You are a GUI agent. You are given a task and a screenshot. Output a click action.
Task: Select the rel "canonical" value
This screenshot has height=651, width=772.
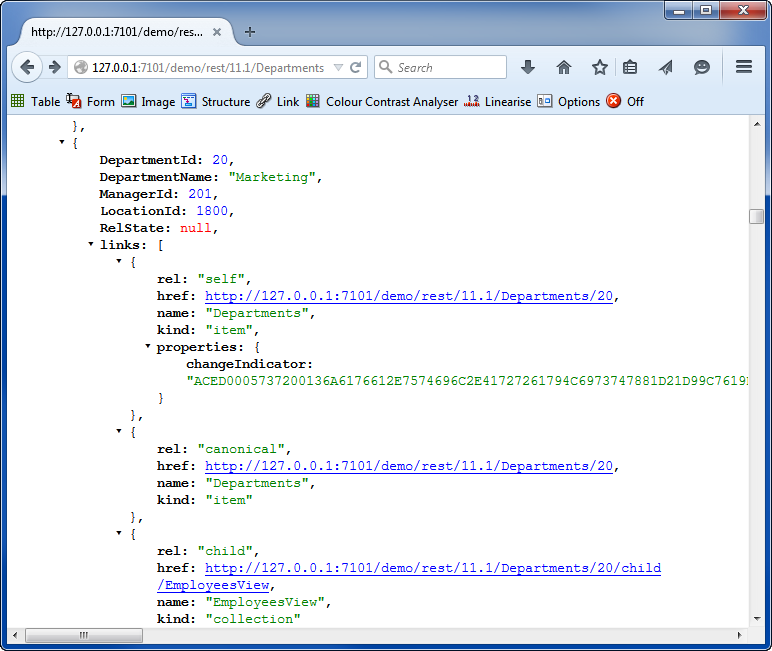pyautogui.click(x=241, y=449)
